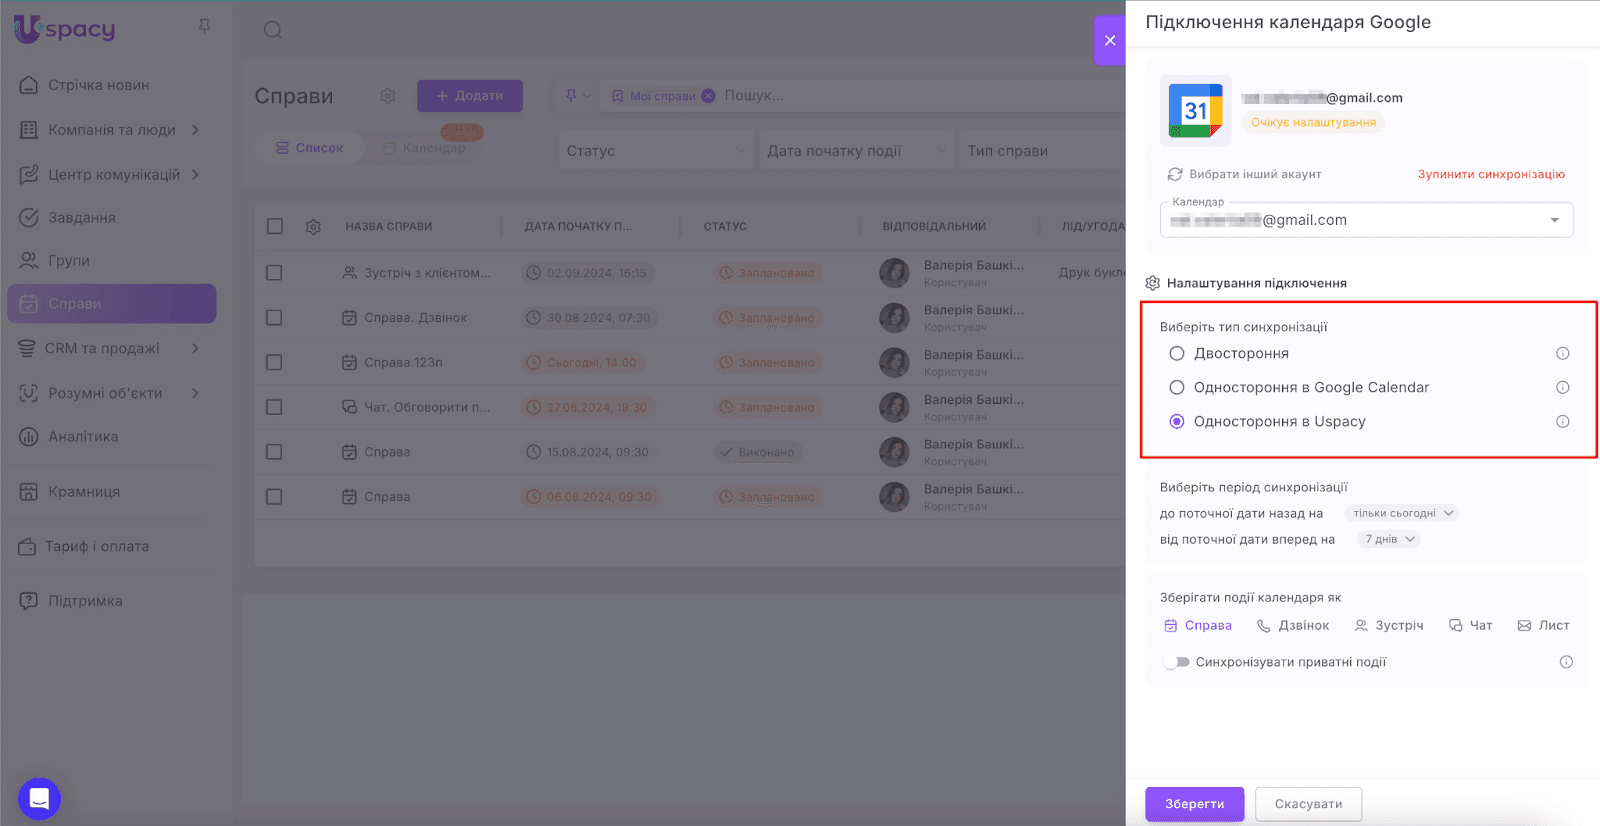Click the Google Calendar logo icon
Viewport: 1600px width, 826px height.
pos(1196,110)
